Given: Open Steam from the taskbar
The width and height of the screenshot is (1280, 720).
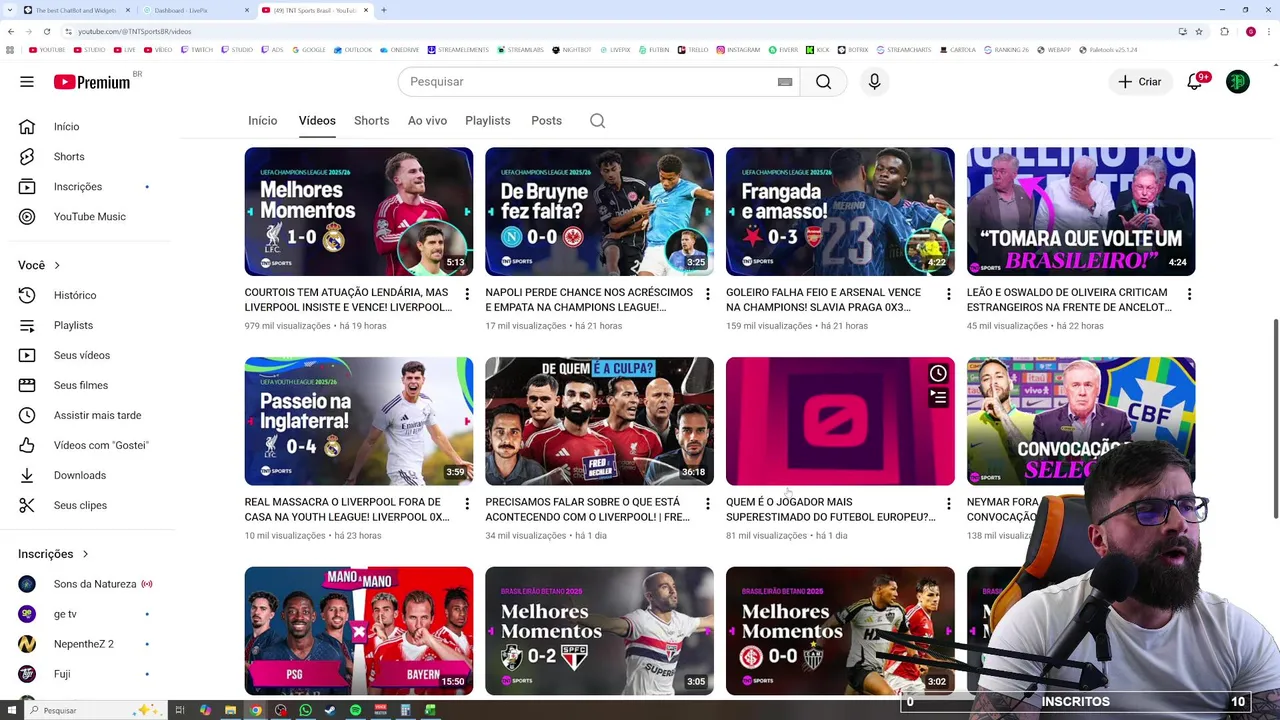Looking at the screenshot, I should pos(330,710).
